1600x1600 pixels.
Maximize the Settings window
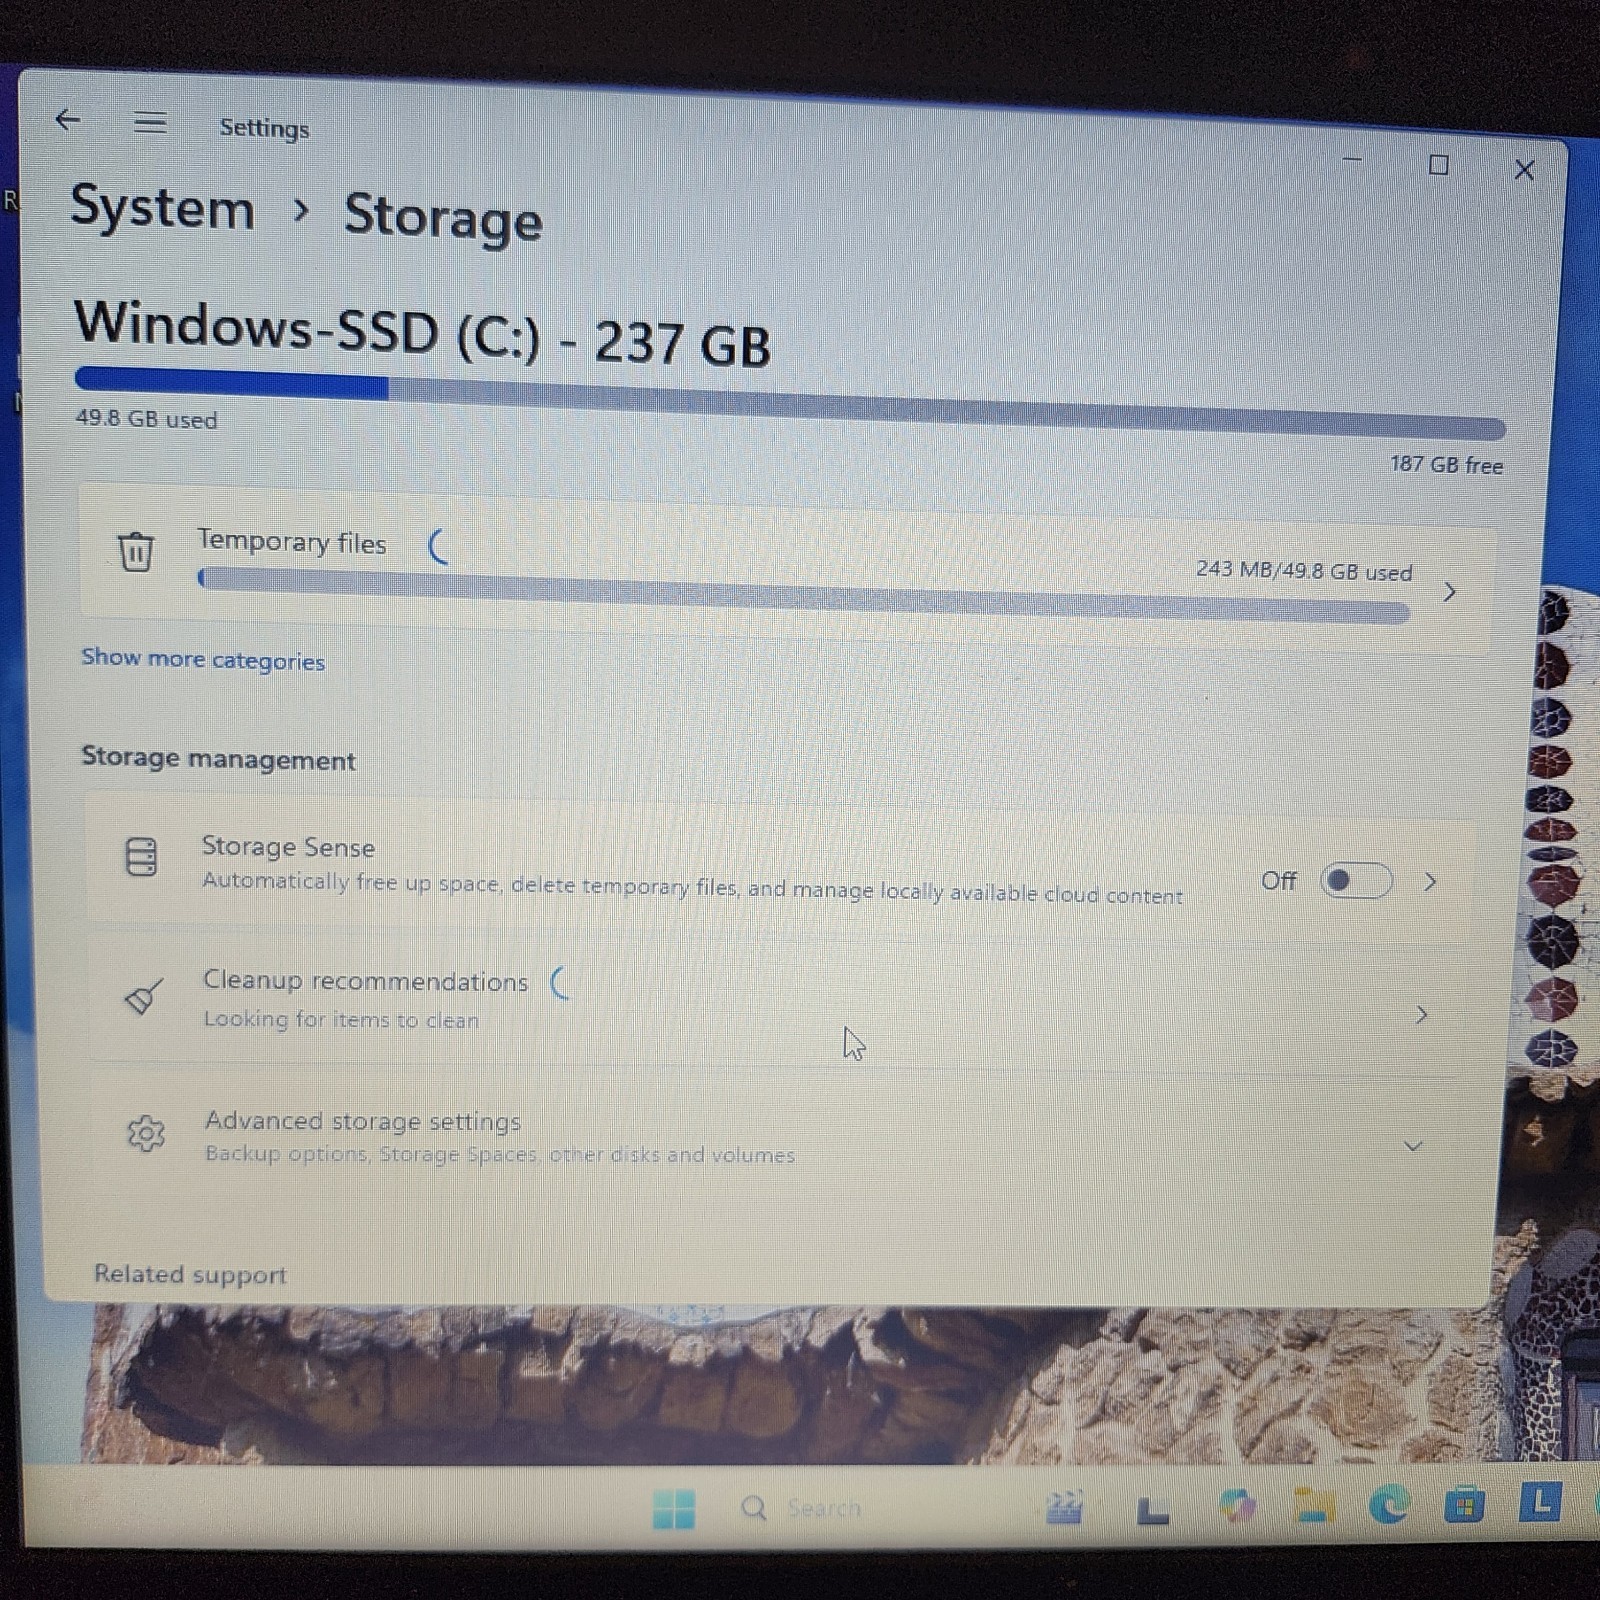1438,165
